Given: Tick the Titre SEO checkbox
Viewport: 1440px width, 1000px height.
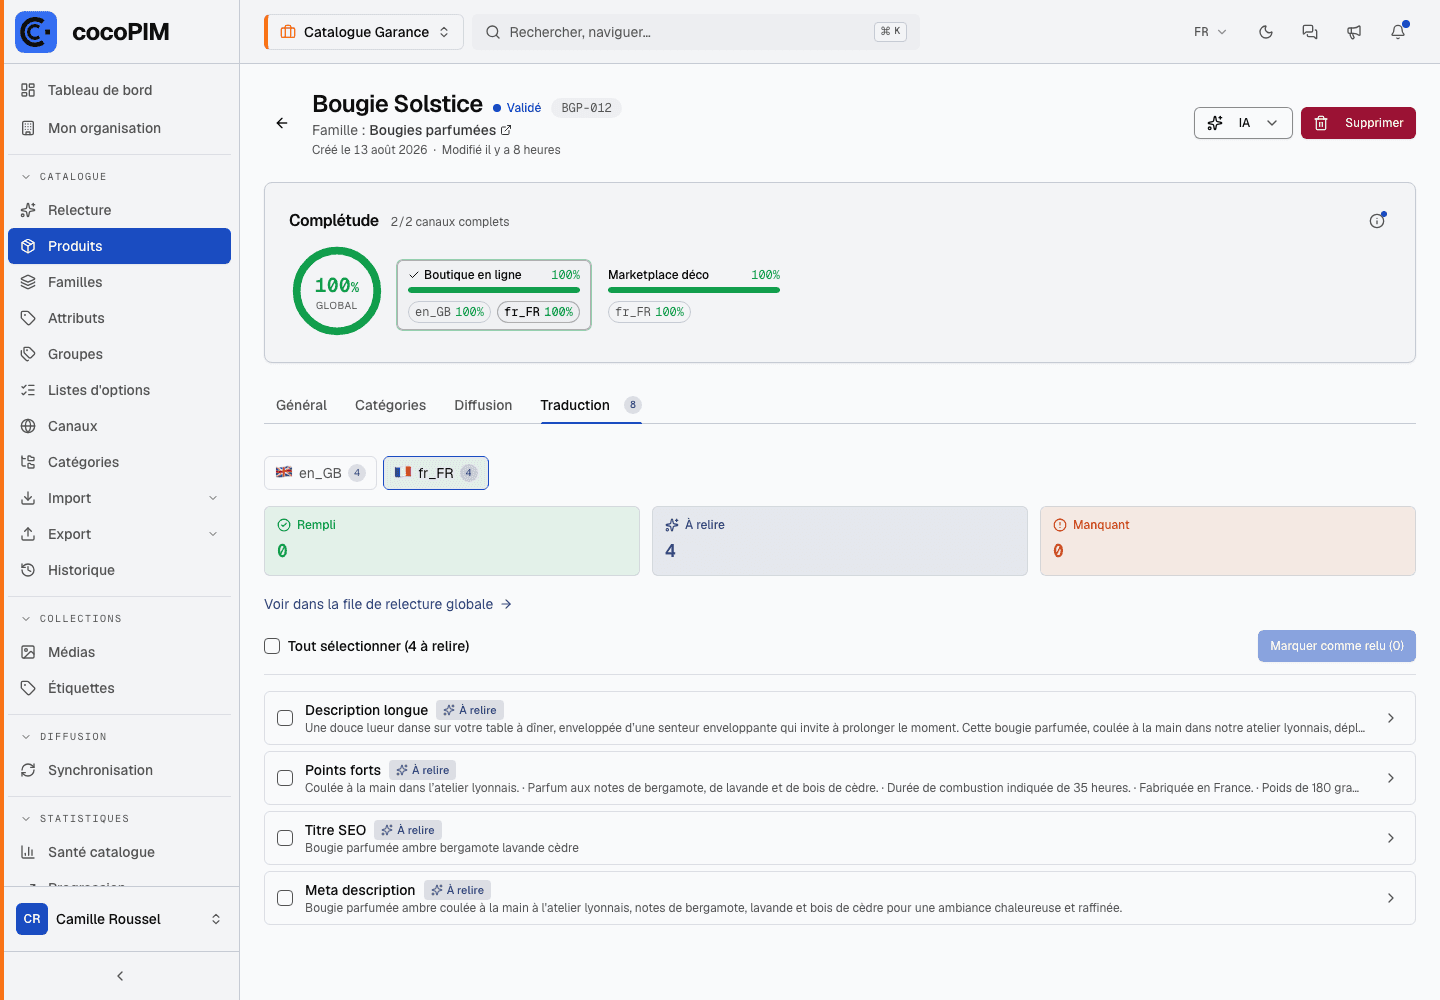Looking at the screenshot, I should click(285, 838).
